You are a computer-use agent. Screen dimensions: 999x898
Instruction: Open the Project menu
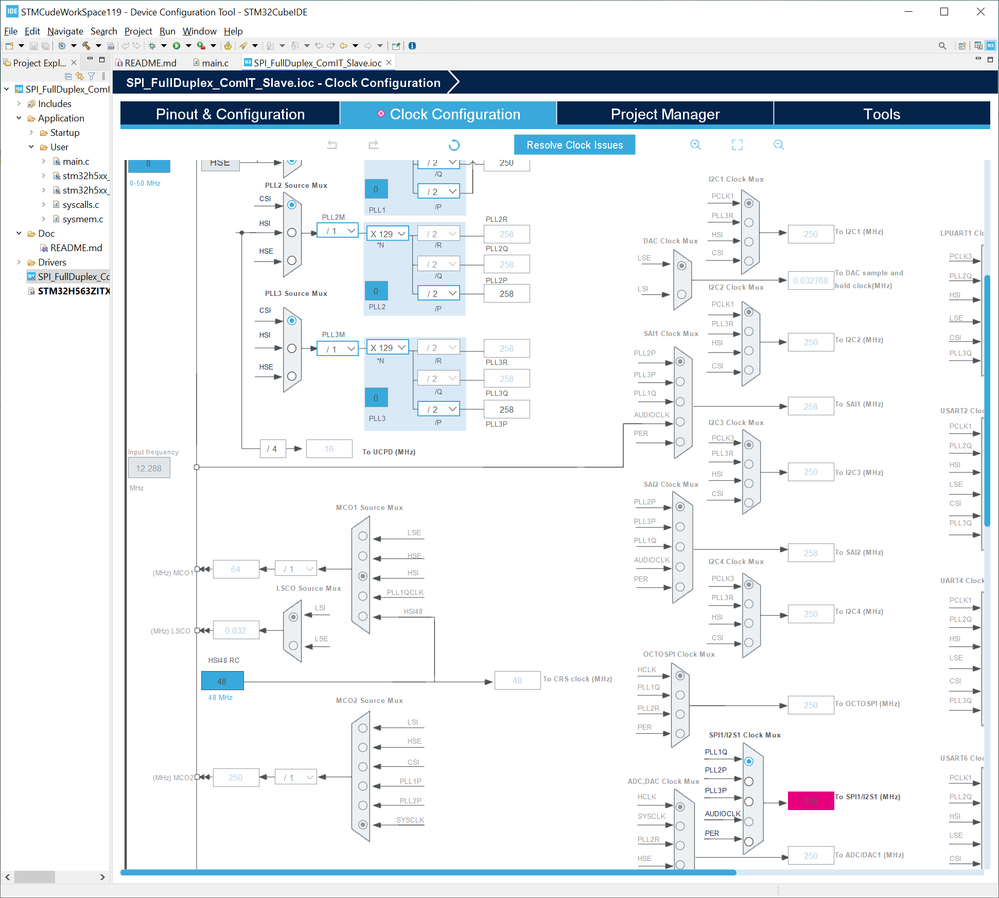[x=138, y=31]
